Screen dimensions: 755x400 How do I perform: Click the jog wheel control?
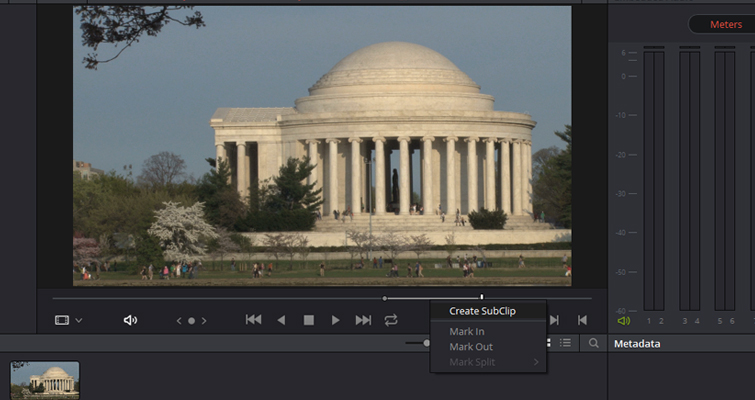coord(191,320)
